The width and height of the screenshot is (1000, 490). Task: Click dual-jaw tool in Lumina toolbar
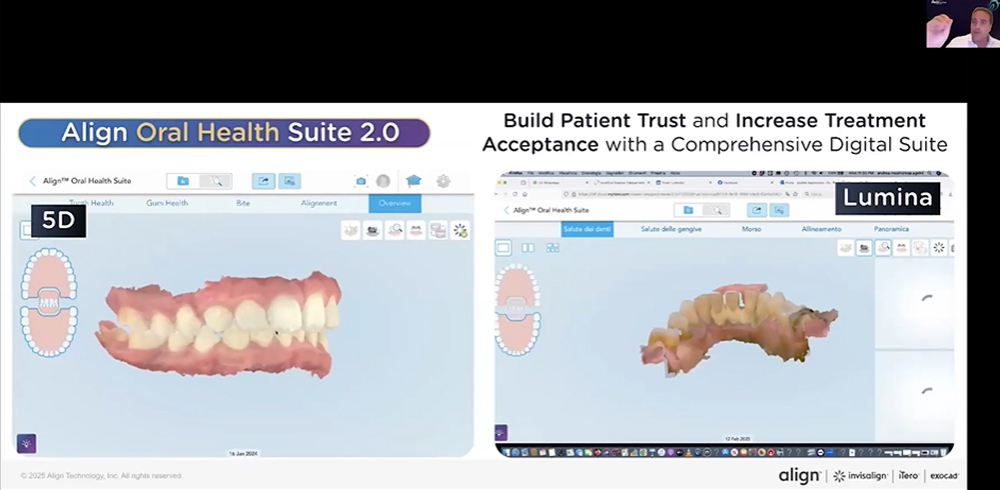[920, 248]
